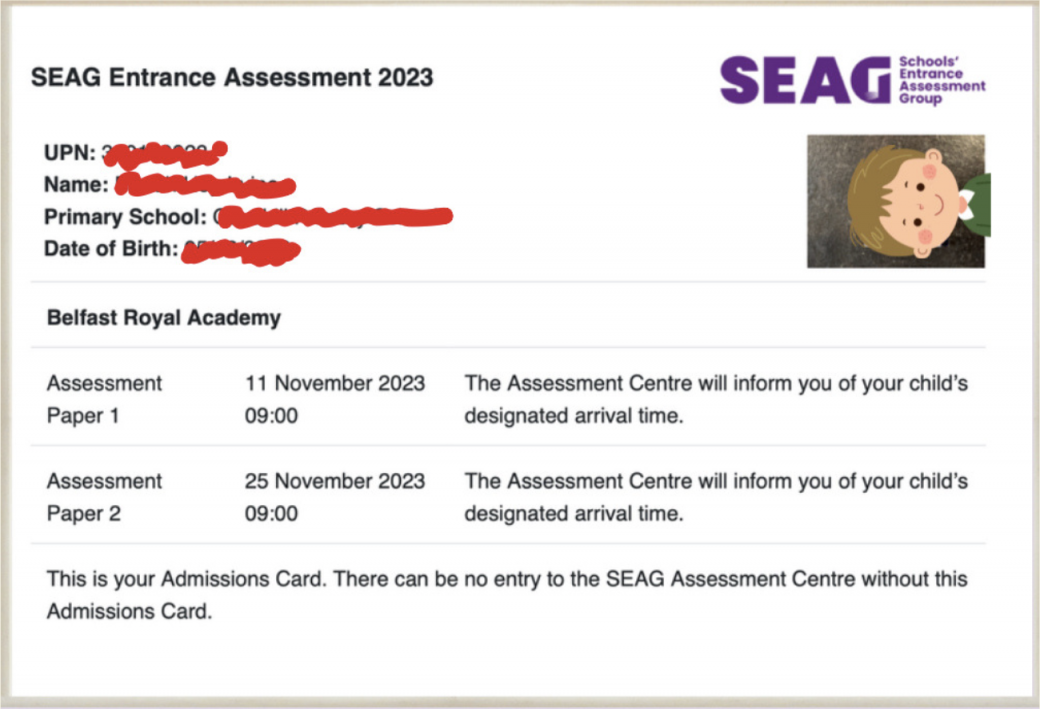The width and height of the screenshot is (1040, 709).
Task: Select the redacted Date of Birth value
Action: pyautogui.click(x=240, y=250)
